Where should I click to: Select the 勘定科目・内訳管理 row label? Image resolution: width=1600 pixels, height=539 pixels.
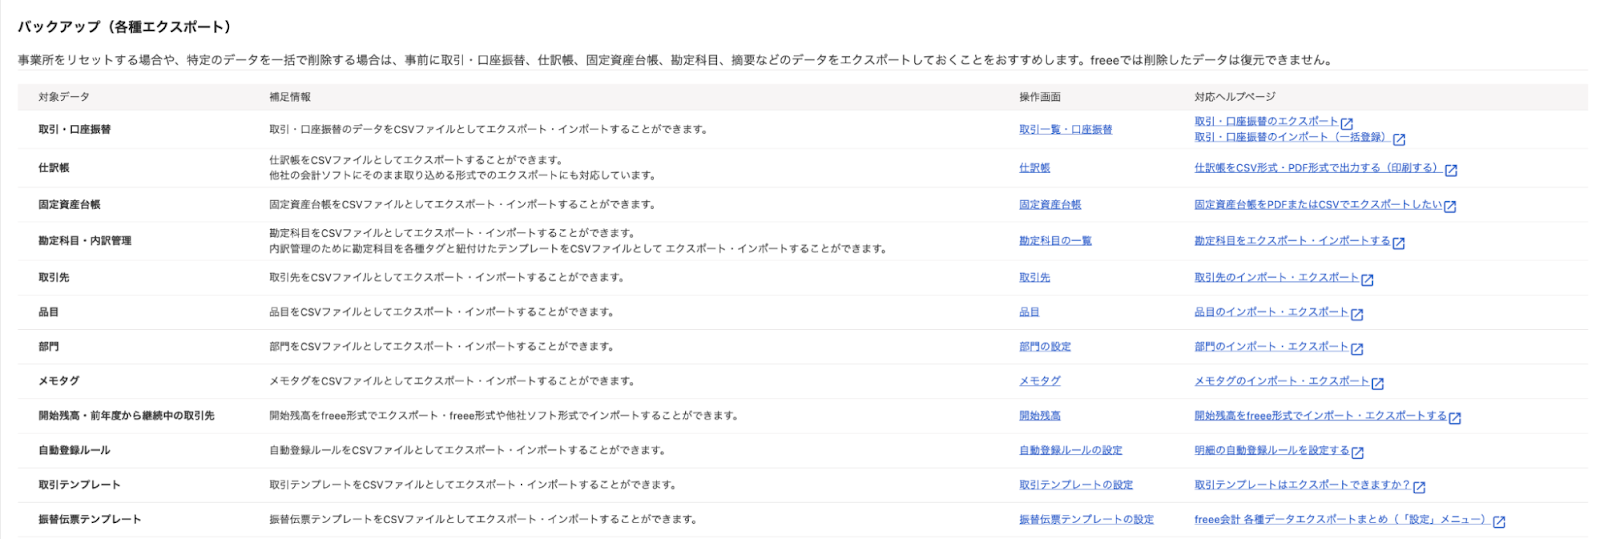85,241
